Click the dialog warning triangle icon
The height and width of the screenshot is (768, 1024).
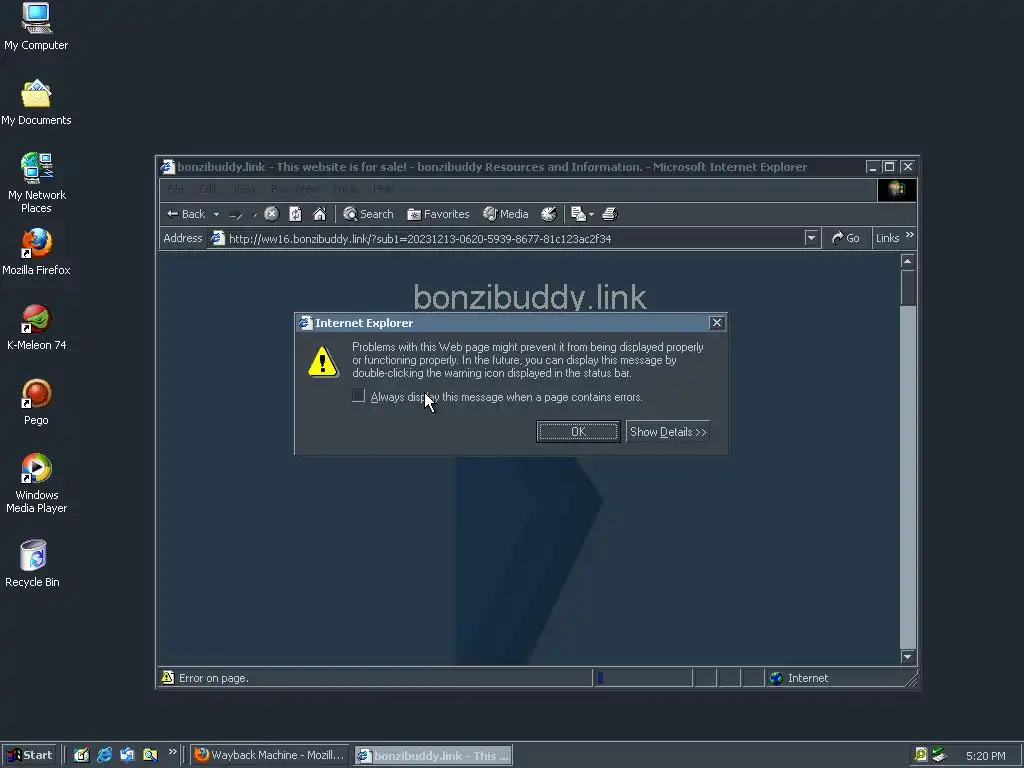(323, 362)
